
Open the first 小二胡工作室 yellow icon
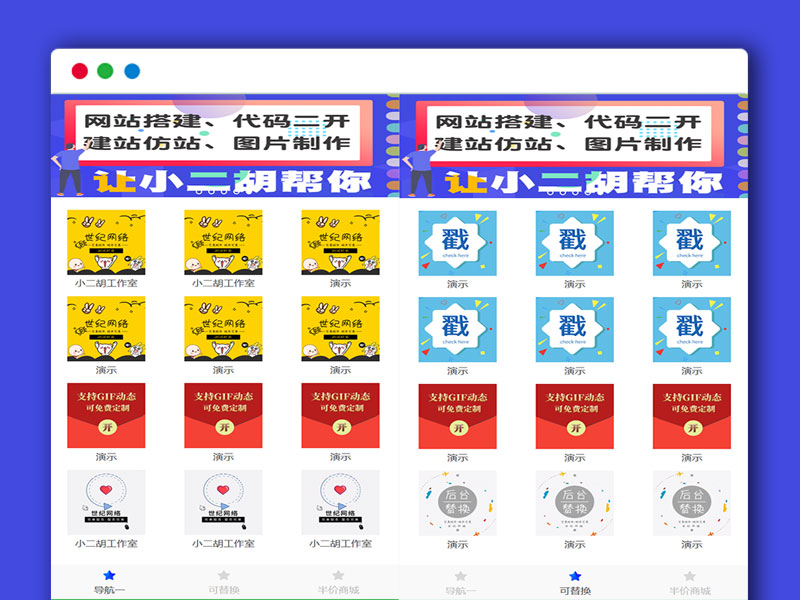[104, 240]
